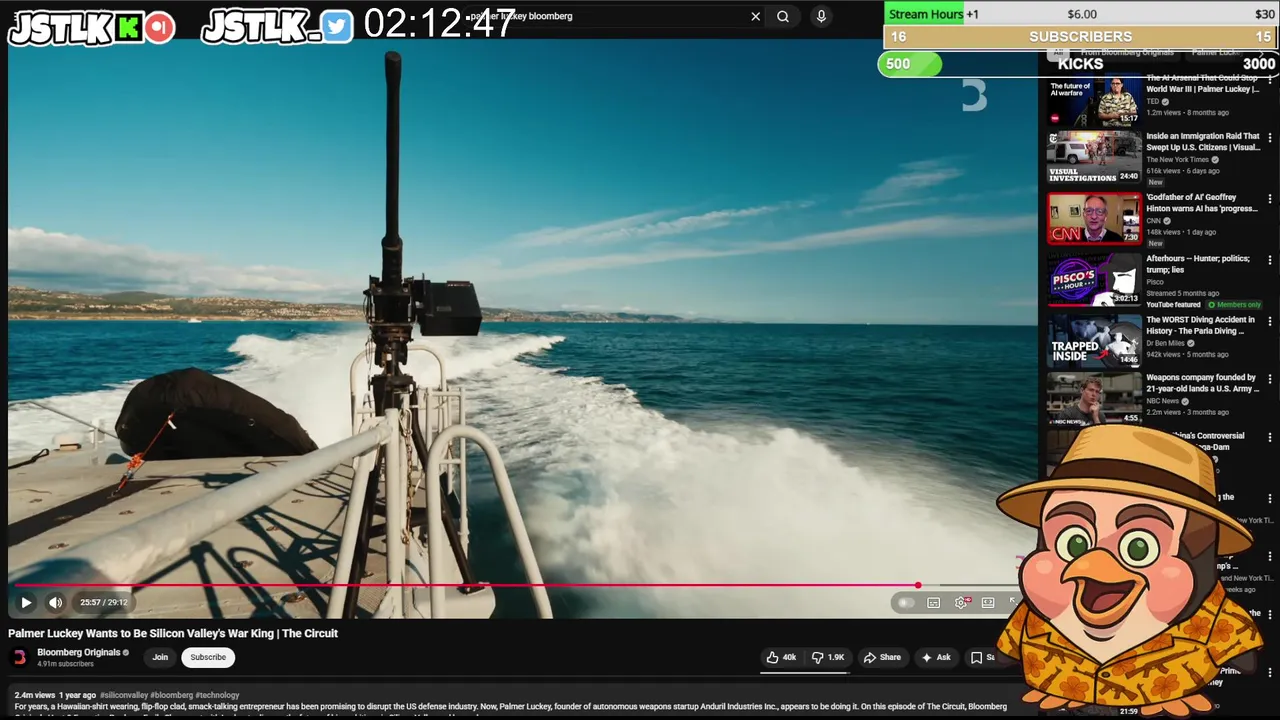
Task: Click the #bloomberg hashtag
Action: 172,695
